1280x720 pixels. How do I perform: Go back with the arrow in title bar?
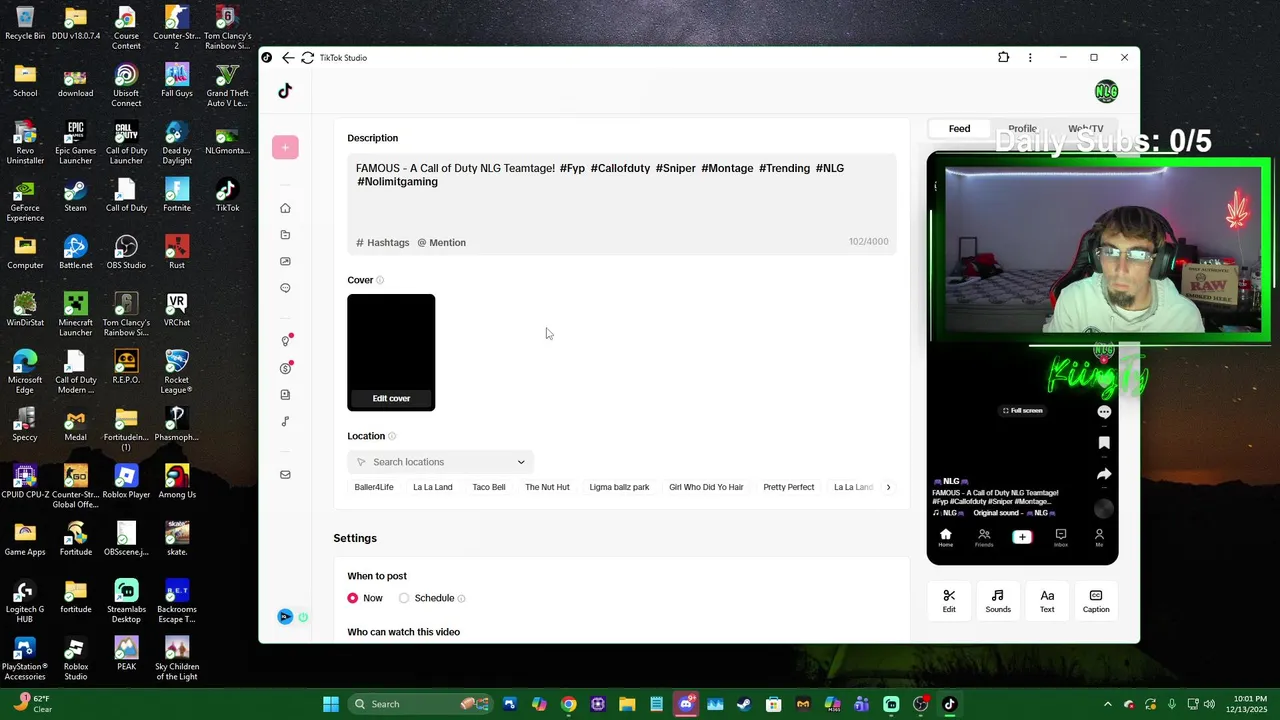click(288, 58)
